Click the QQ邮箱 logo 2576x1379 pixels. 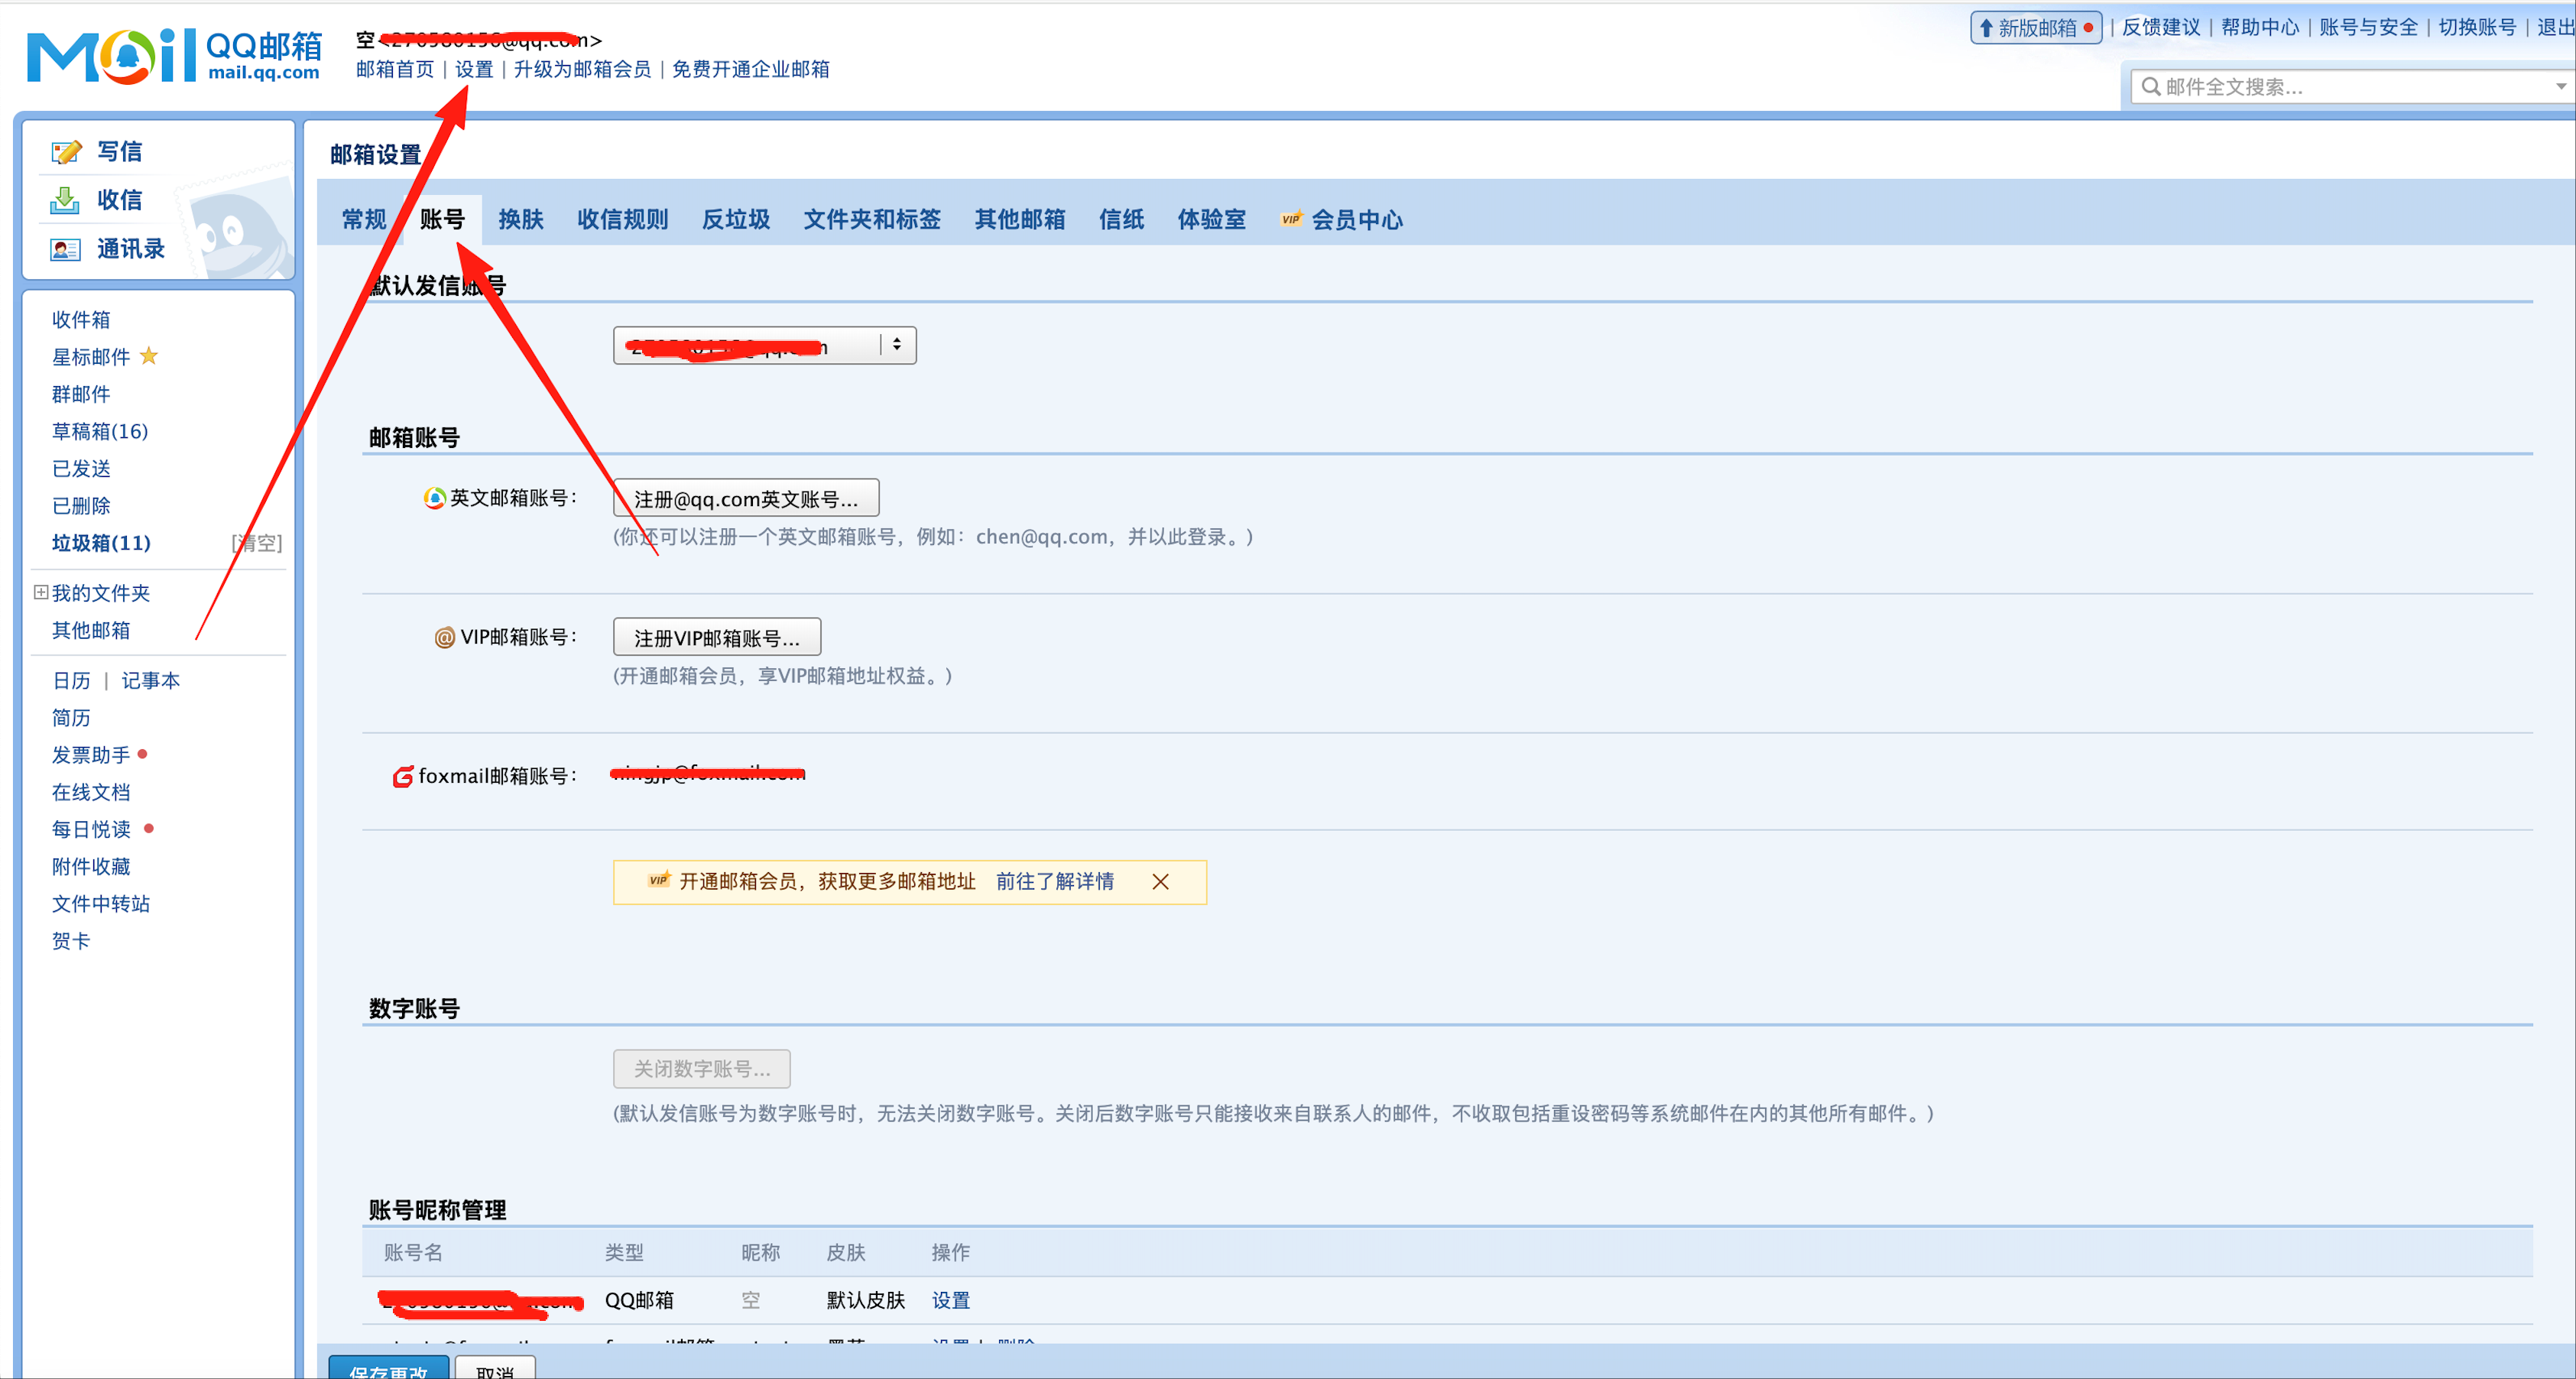[174, 56]
